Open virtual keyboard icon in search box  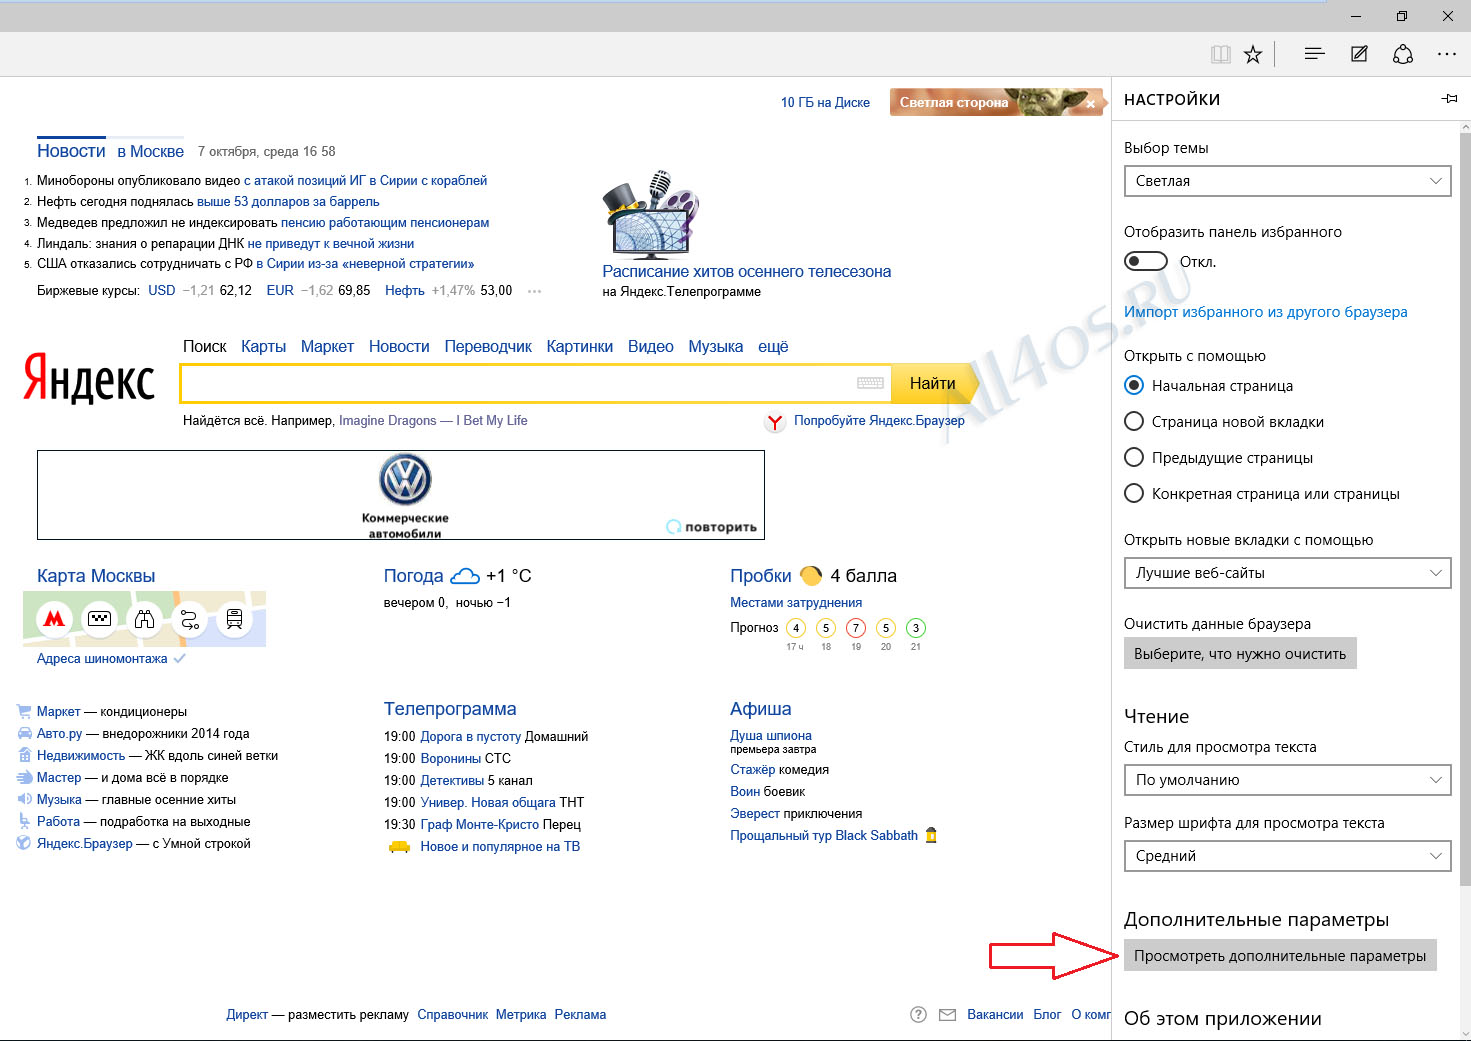click(870, 383)
